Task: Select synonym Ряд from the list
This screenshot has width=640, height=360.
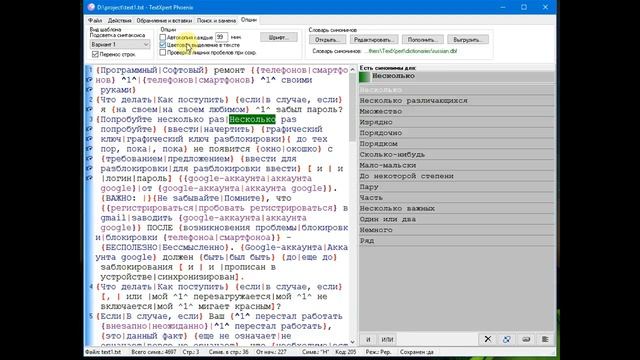Action: point(457,241)
